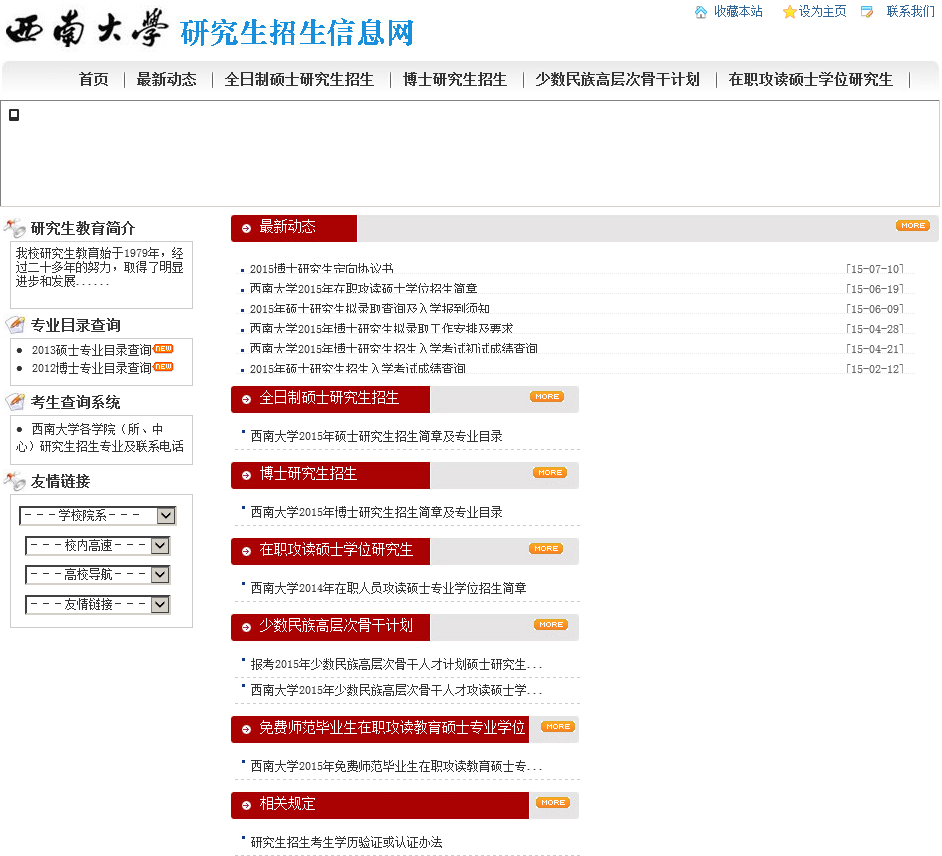Click MORE in 相关规定 section
This screenshot has height=856, width=942.
point(553,803)
